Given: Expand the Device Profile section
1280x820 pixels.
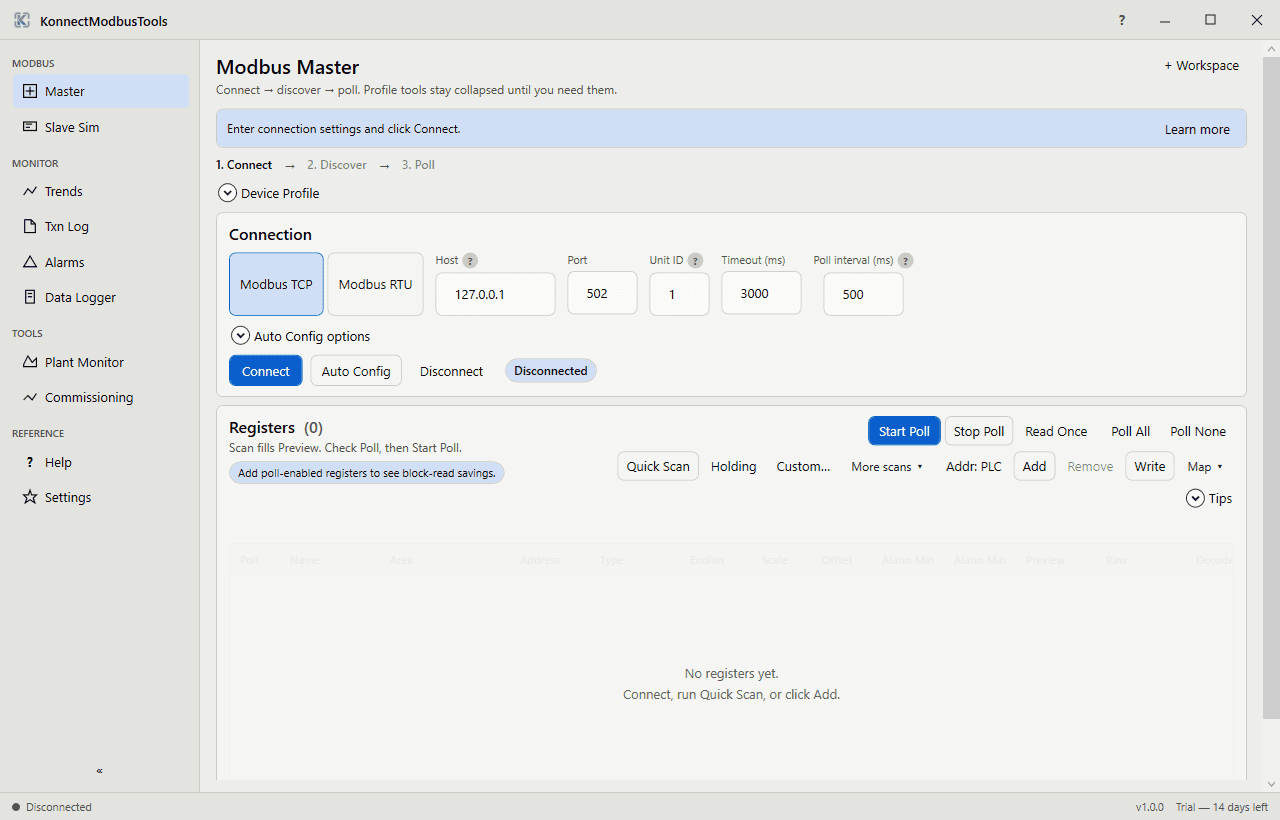Looking at the screenshot, I should click(268, 193).
